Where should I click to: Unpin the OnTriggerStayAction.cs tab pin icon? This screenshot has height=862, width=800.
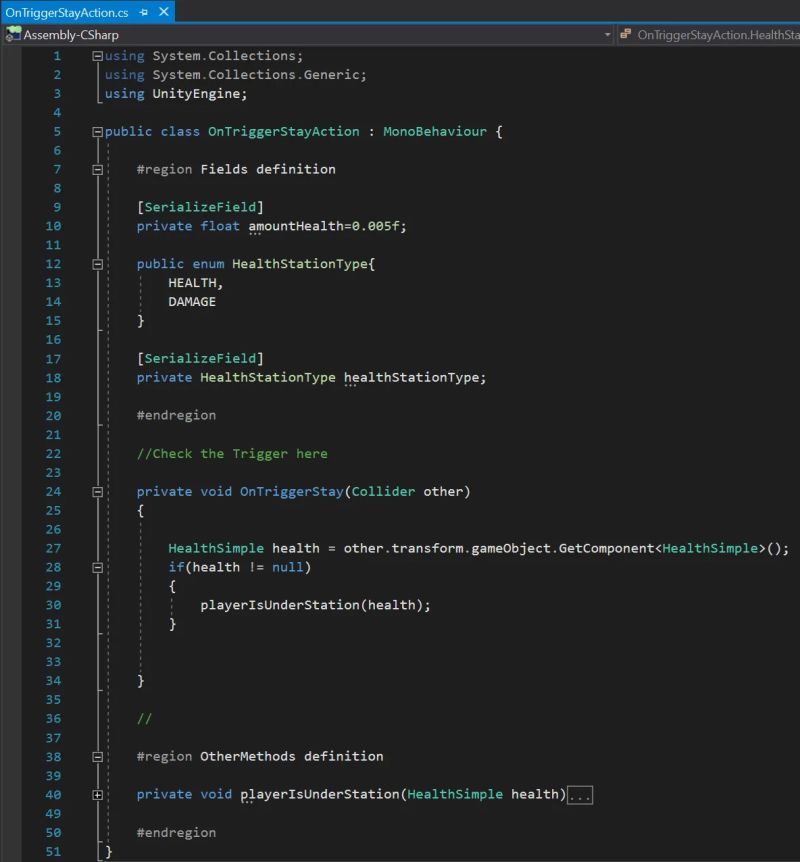pos(143,13)
